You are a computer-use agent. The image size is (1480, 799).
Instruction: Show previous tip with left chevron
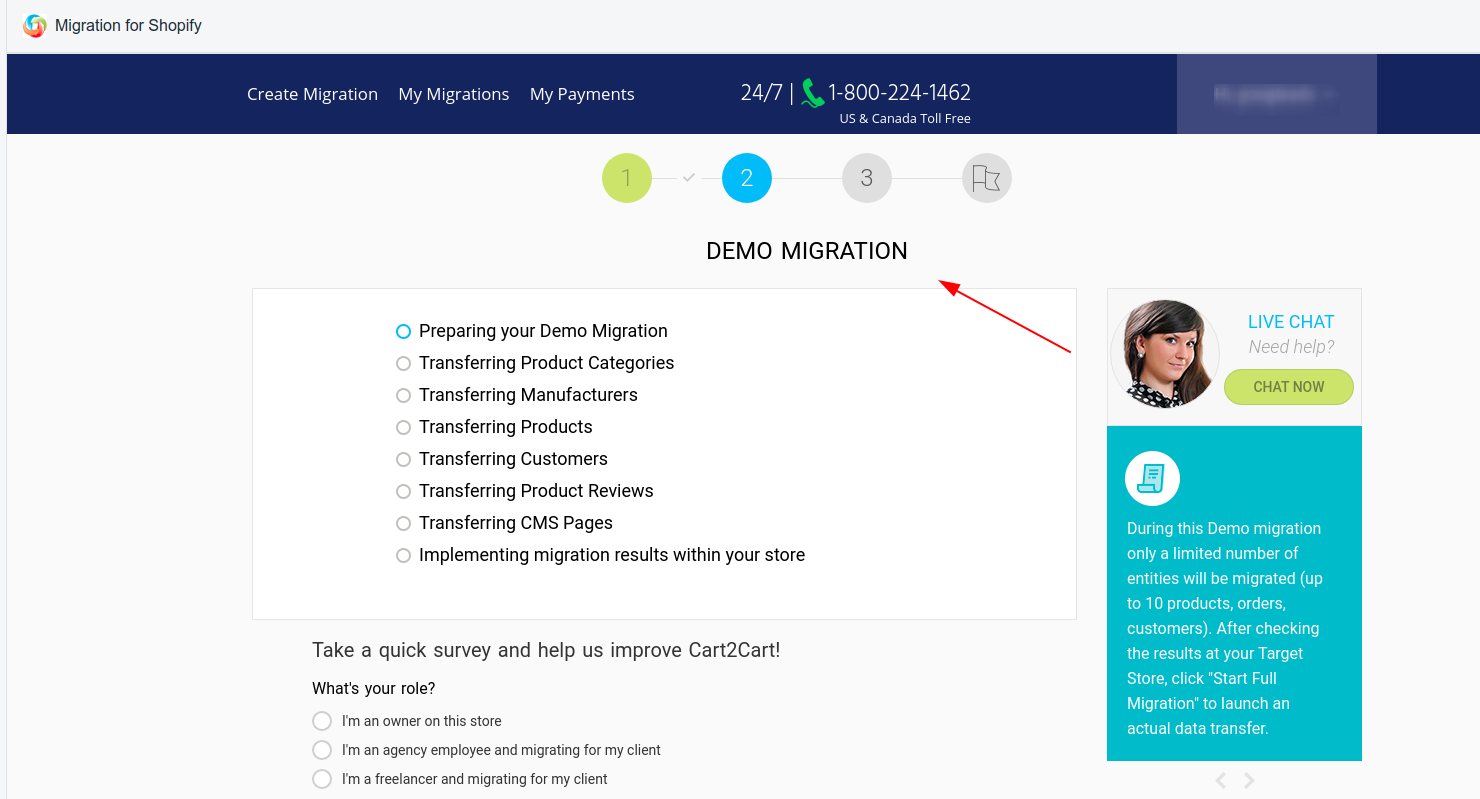coord(1221,780)
